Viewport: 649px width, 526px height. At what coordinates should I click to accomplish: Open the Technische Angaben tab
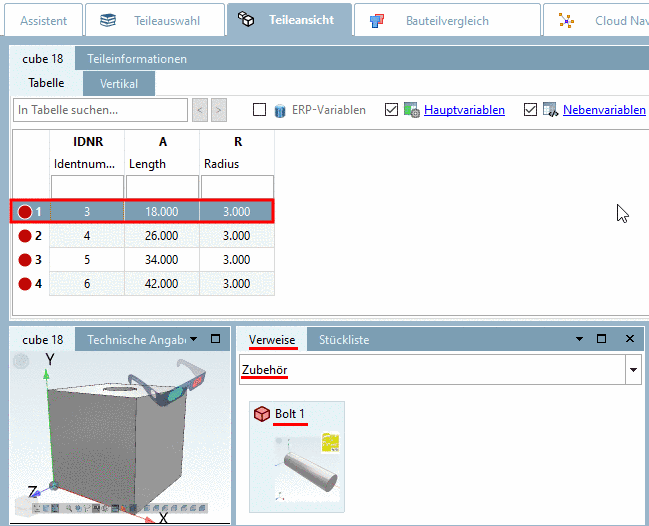(137, 340)
